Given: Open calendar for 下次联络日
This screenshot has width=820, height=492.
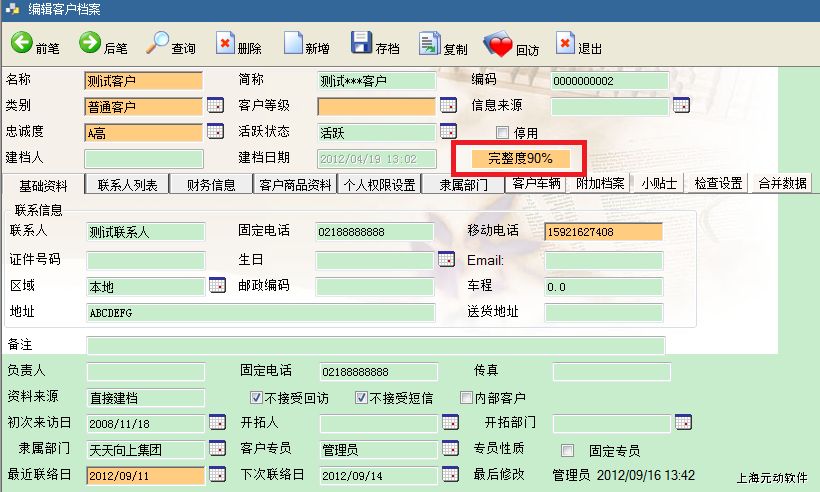Looking at the screenshot, I should click(450, 474).
